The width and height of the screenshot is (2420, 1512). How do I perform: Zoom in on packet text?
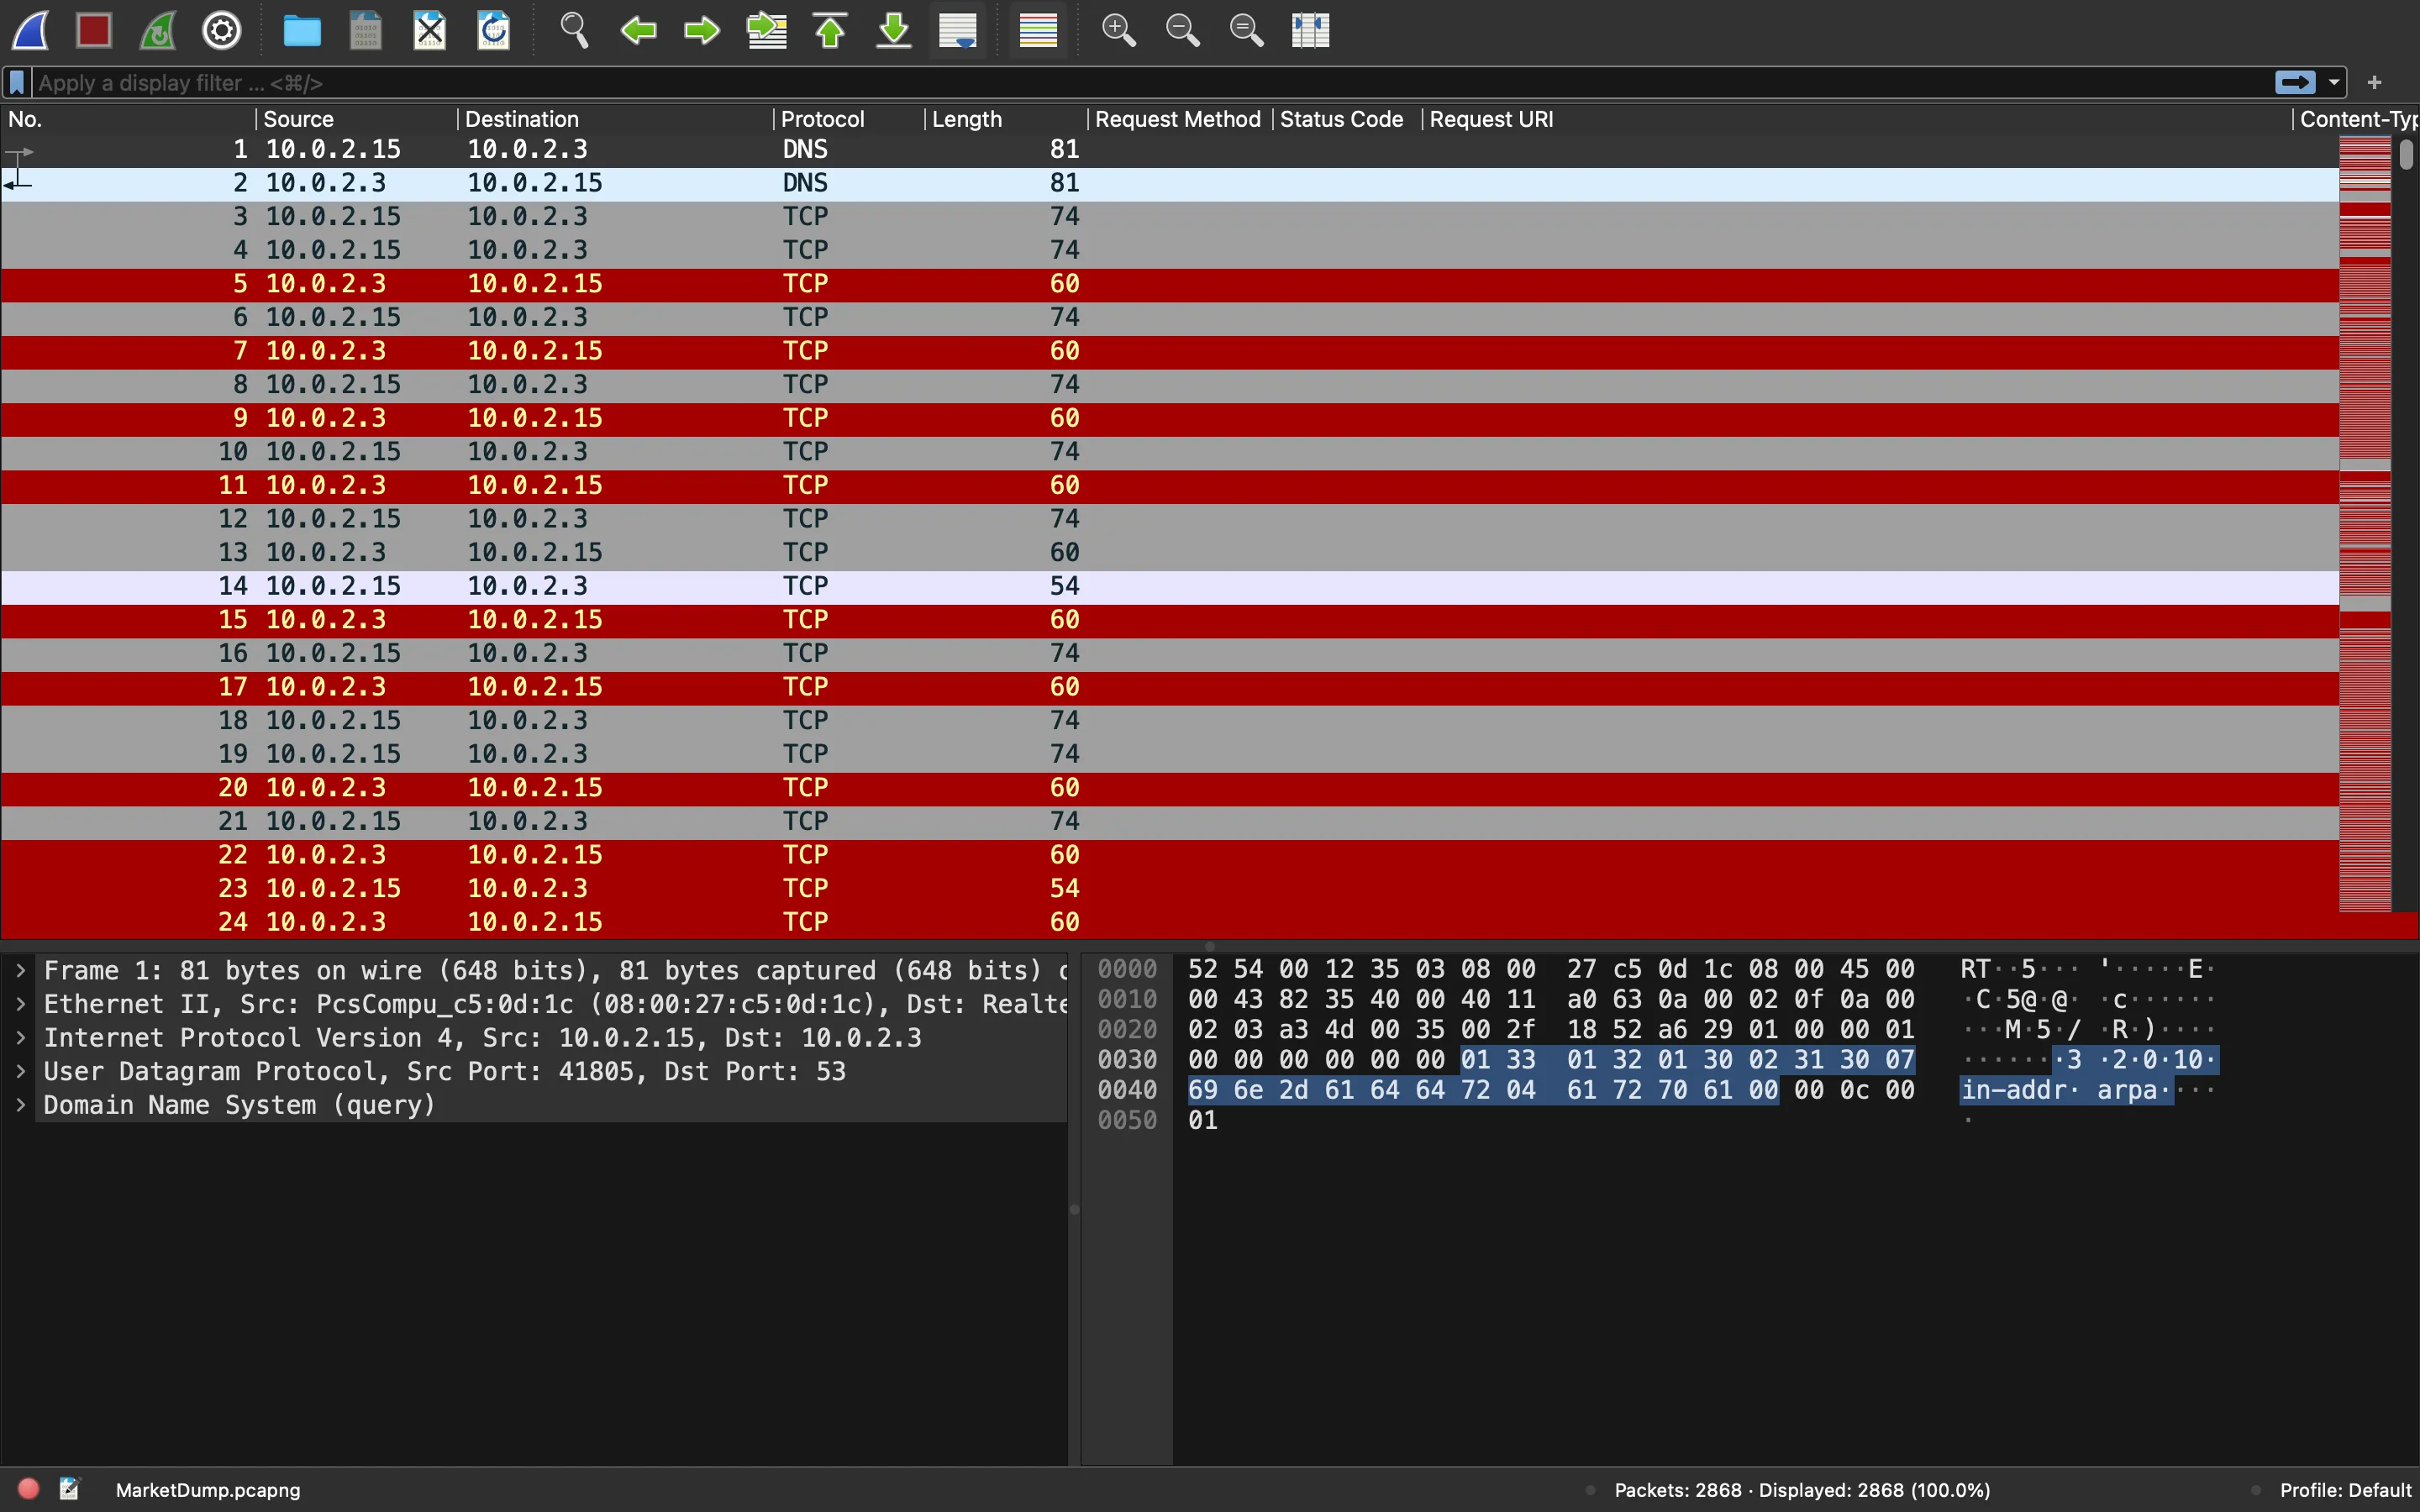tap(1118, 30)
